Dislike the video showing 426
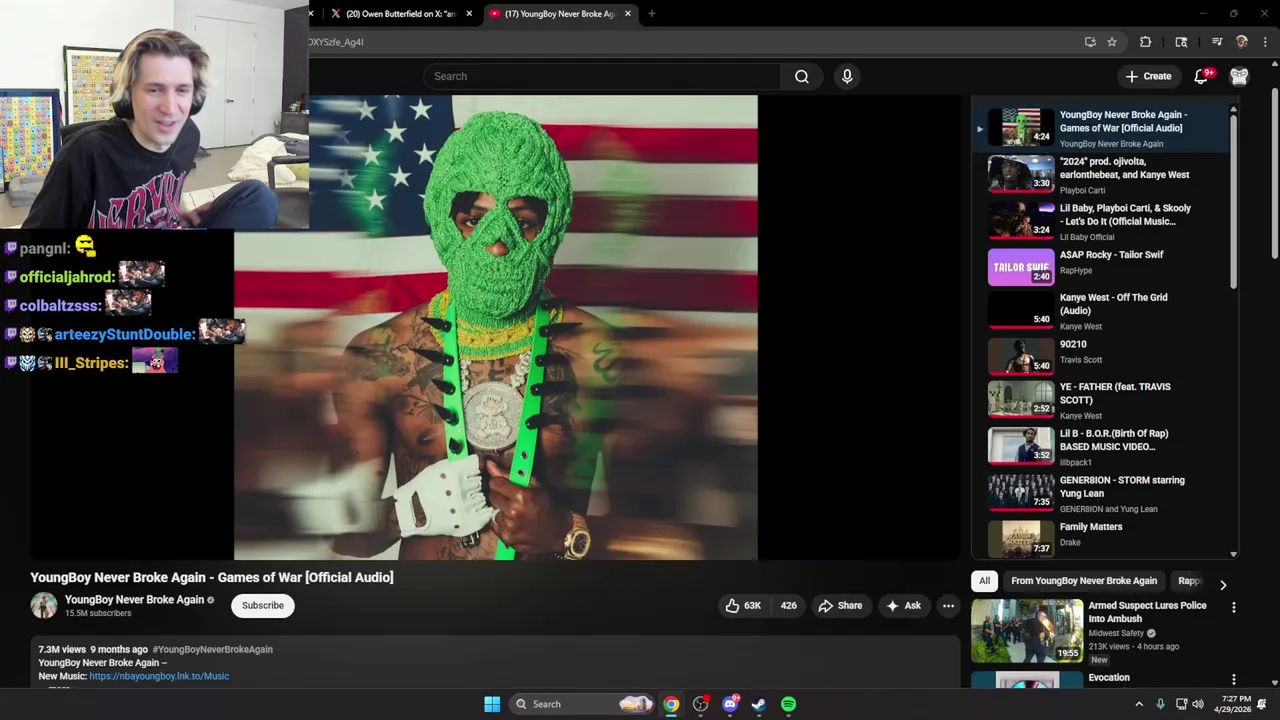This screenshot has width=1280, height=720. 789,605
